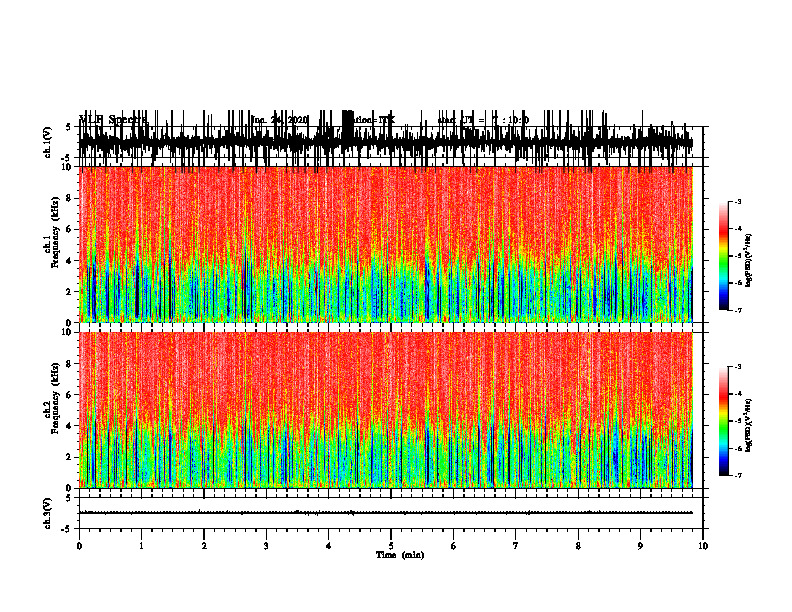
Task: Click the ch.3 voltage waveform trace
Action: [x=385, y=513]
